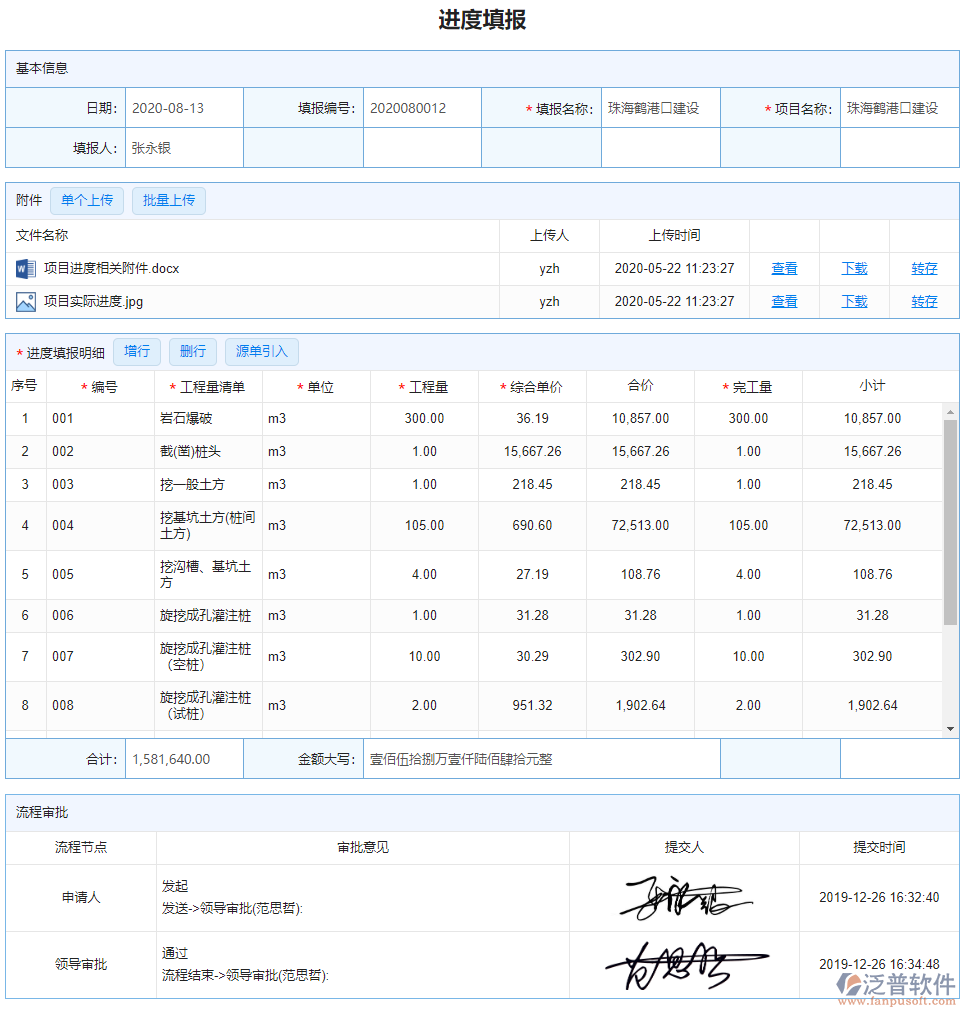Click the 日期 date field showing 2020-08-13
The height and width of the screenshot is (1017, 966).
point(183,108)
